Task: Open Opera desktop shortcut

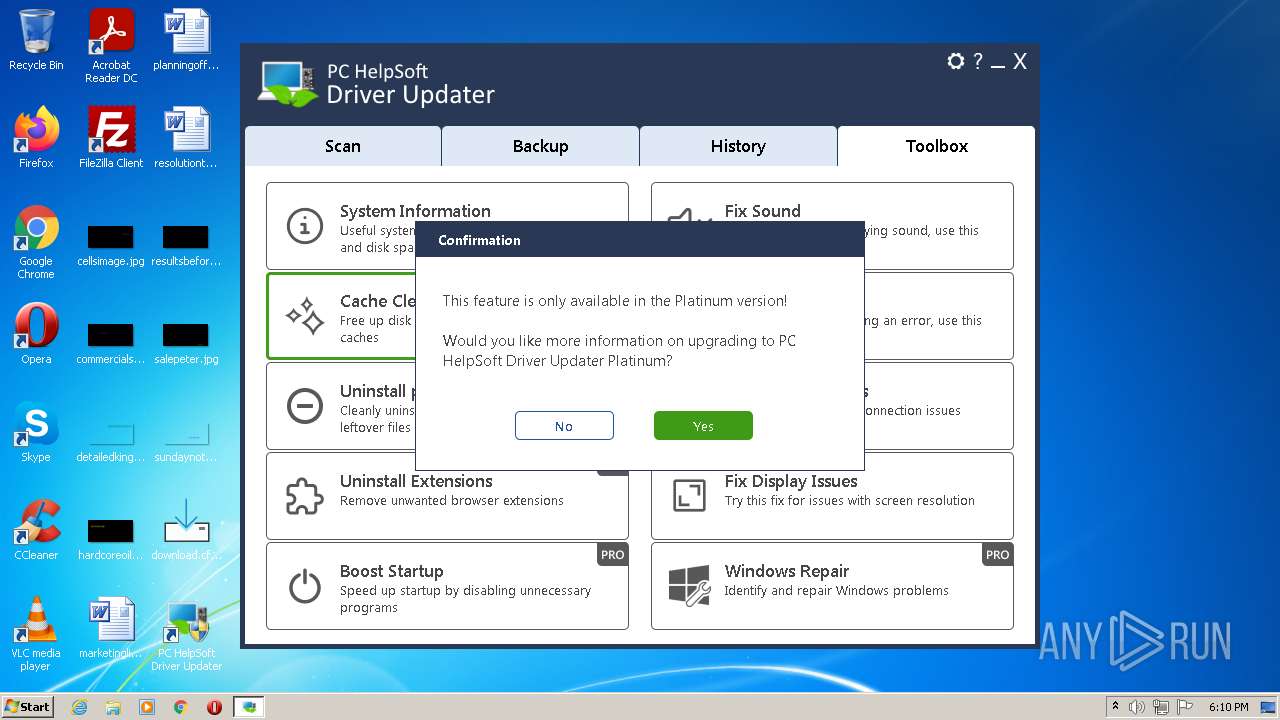Action: tap(36, 334)
